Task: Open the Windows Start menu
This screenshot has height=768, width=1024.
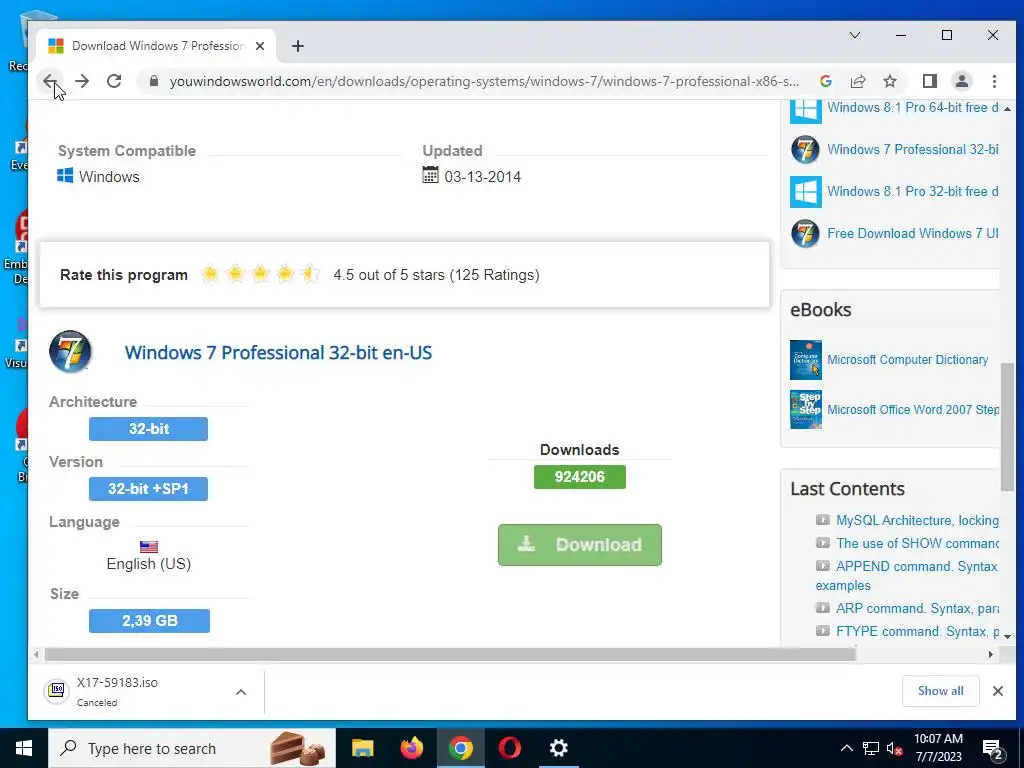Action: pos(24,748)
